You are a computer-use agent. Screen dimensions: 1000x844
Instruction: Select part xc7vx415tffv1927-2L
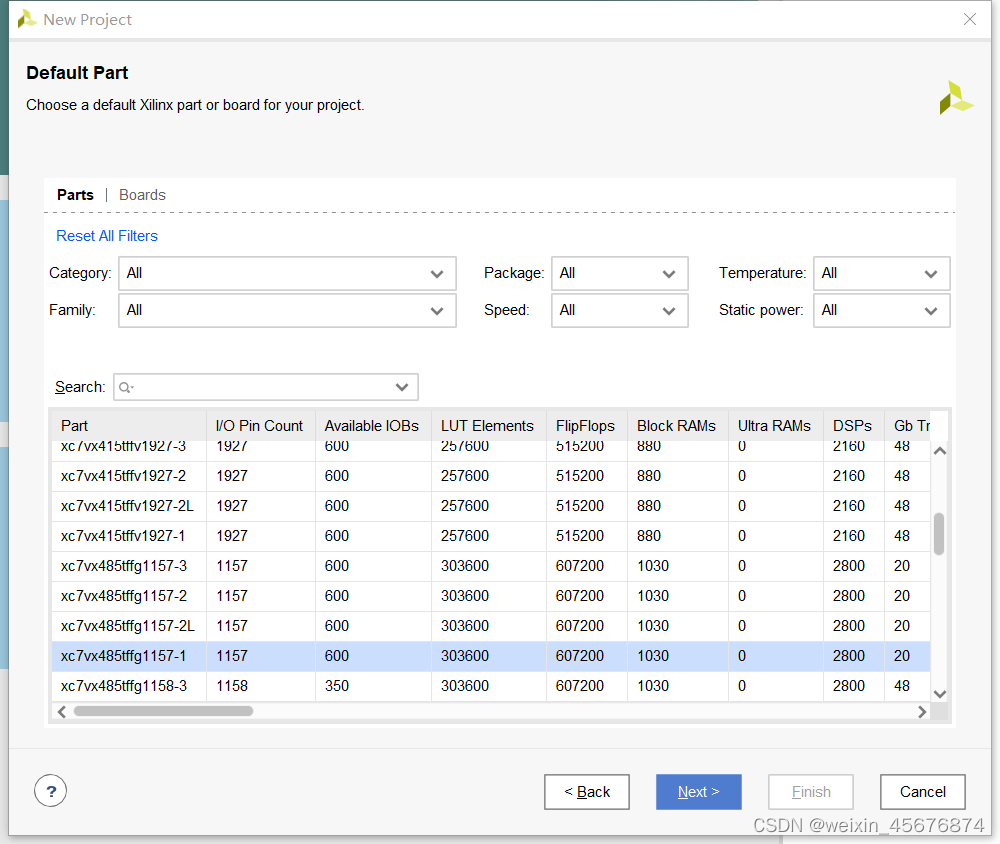pyautogui.click(x=491, y=506)
